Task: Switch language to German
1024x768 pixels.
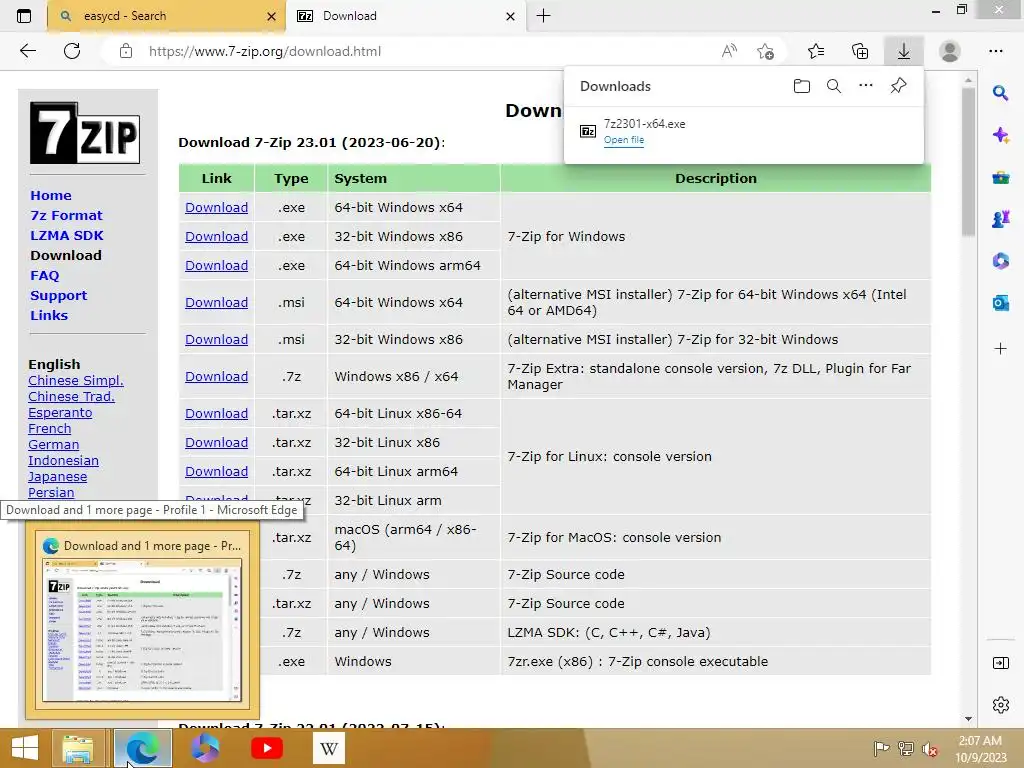Action: click(x=54, y=445)
